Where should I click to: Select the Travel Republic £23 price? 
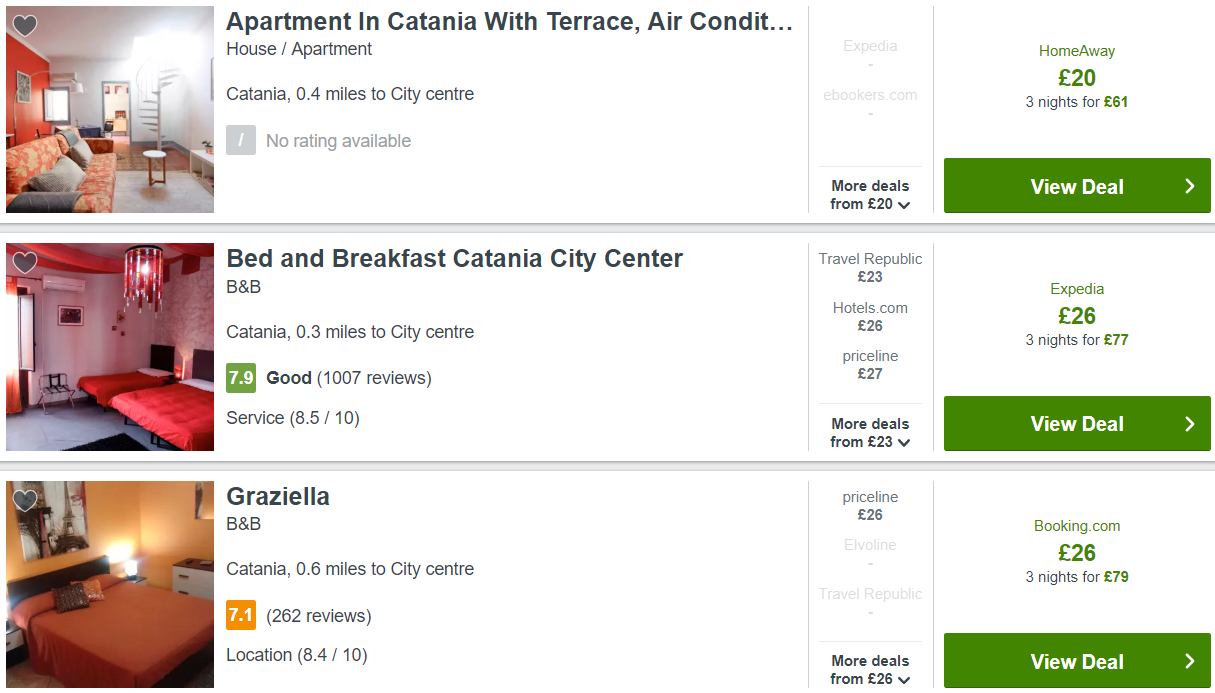click(x=870, y=268)
